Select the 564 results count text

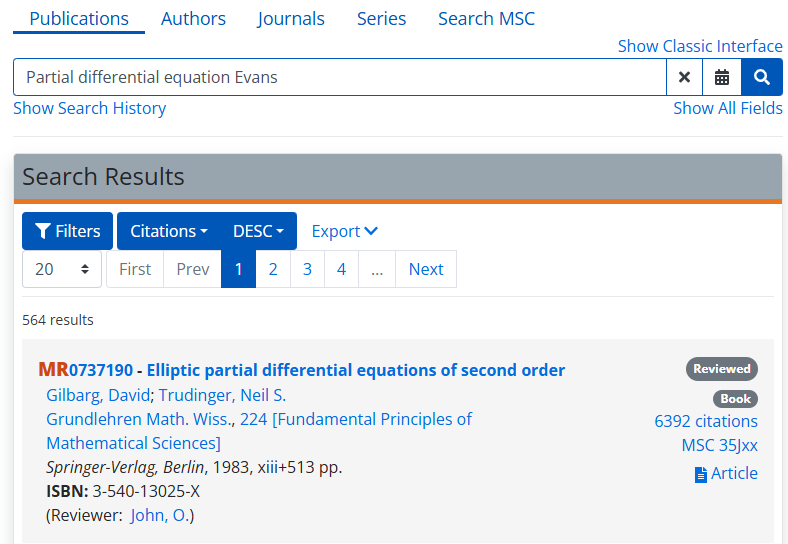(58, 320)
